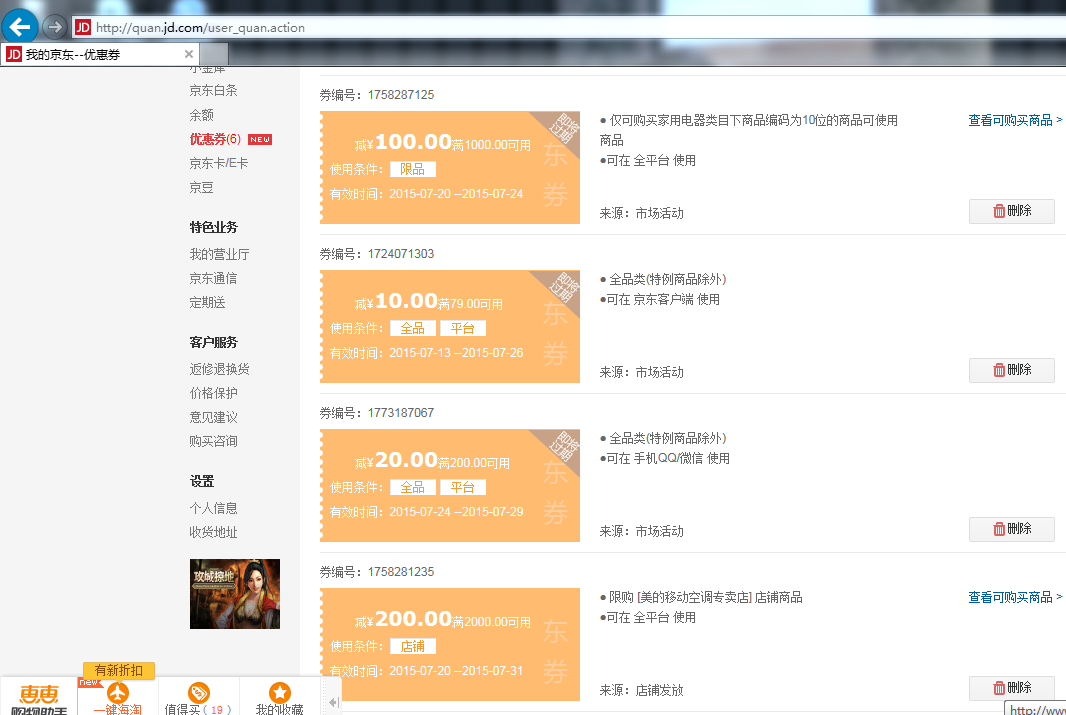Open a new blank browser tab

(215, 54)
